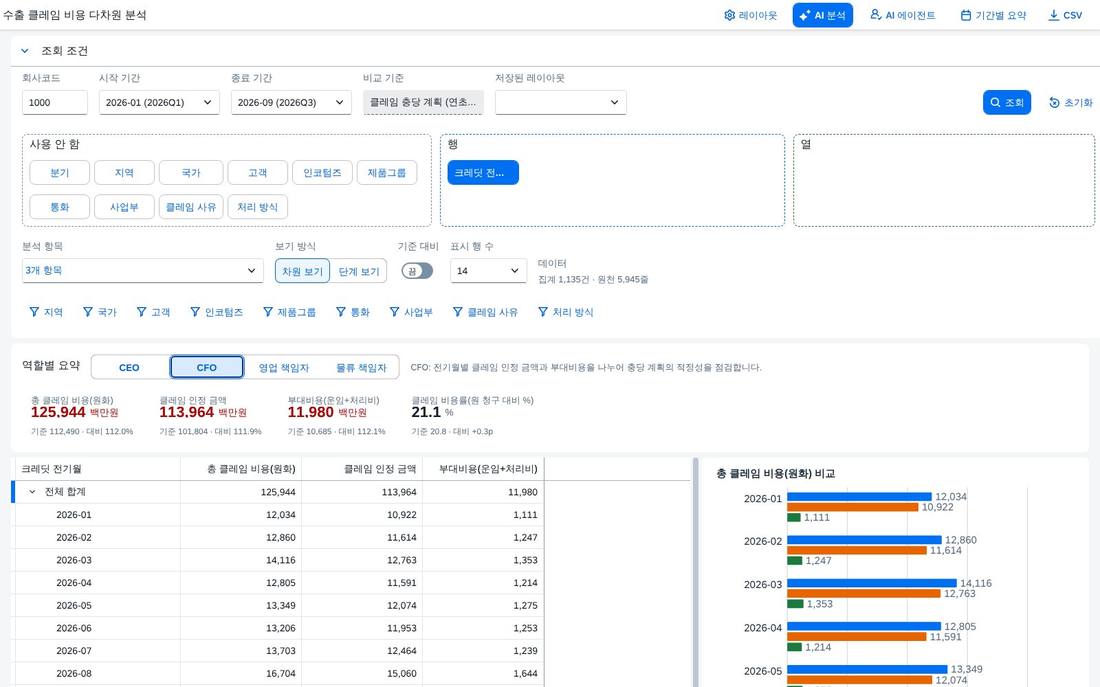This screenshot has height=687, width=1100.
Task: Open the 인코텀즈 funnel filter
Action: click(x=216, y=312)
